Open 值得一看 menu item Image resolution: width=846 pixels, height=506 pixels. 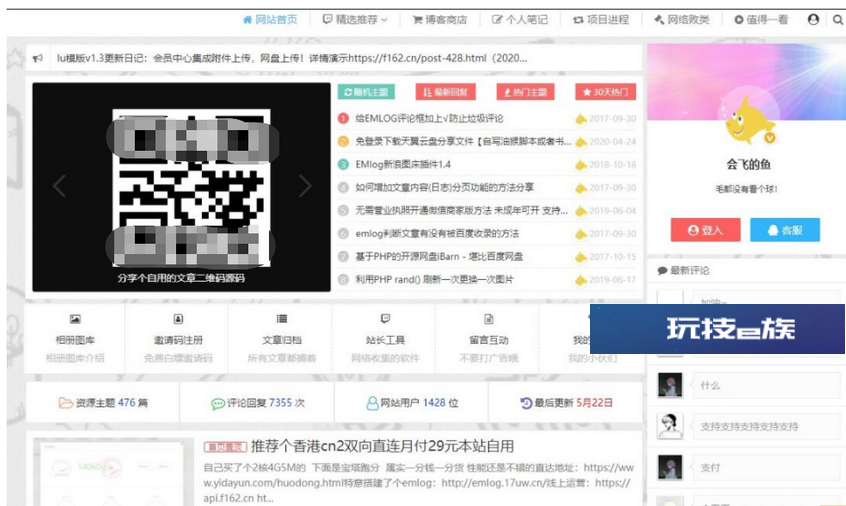(x=761, y=20)
